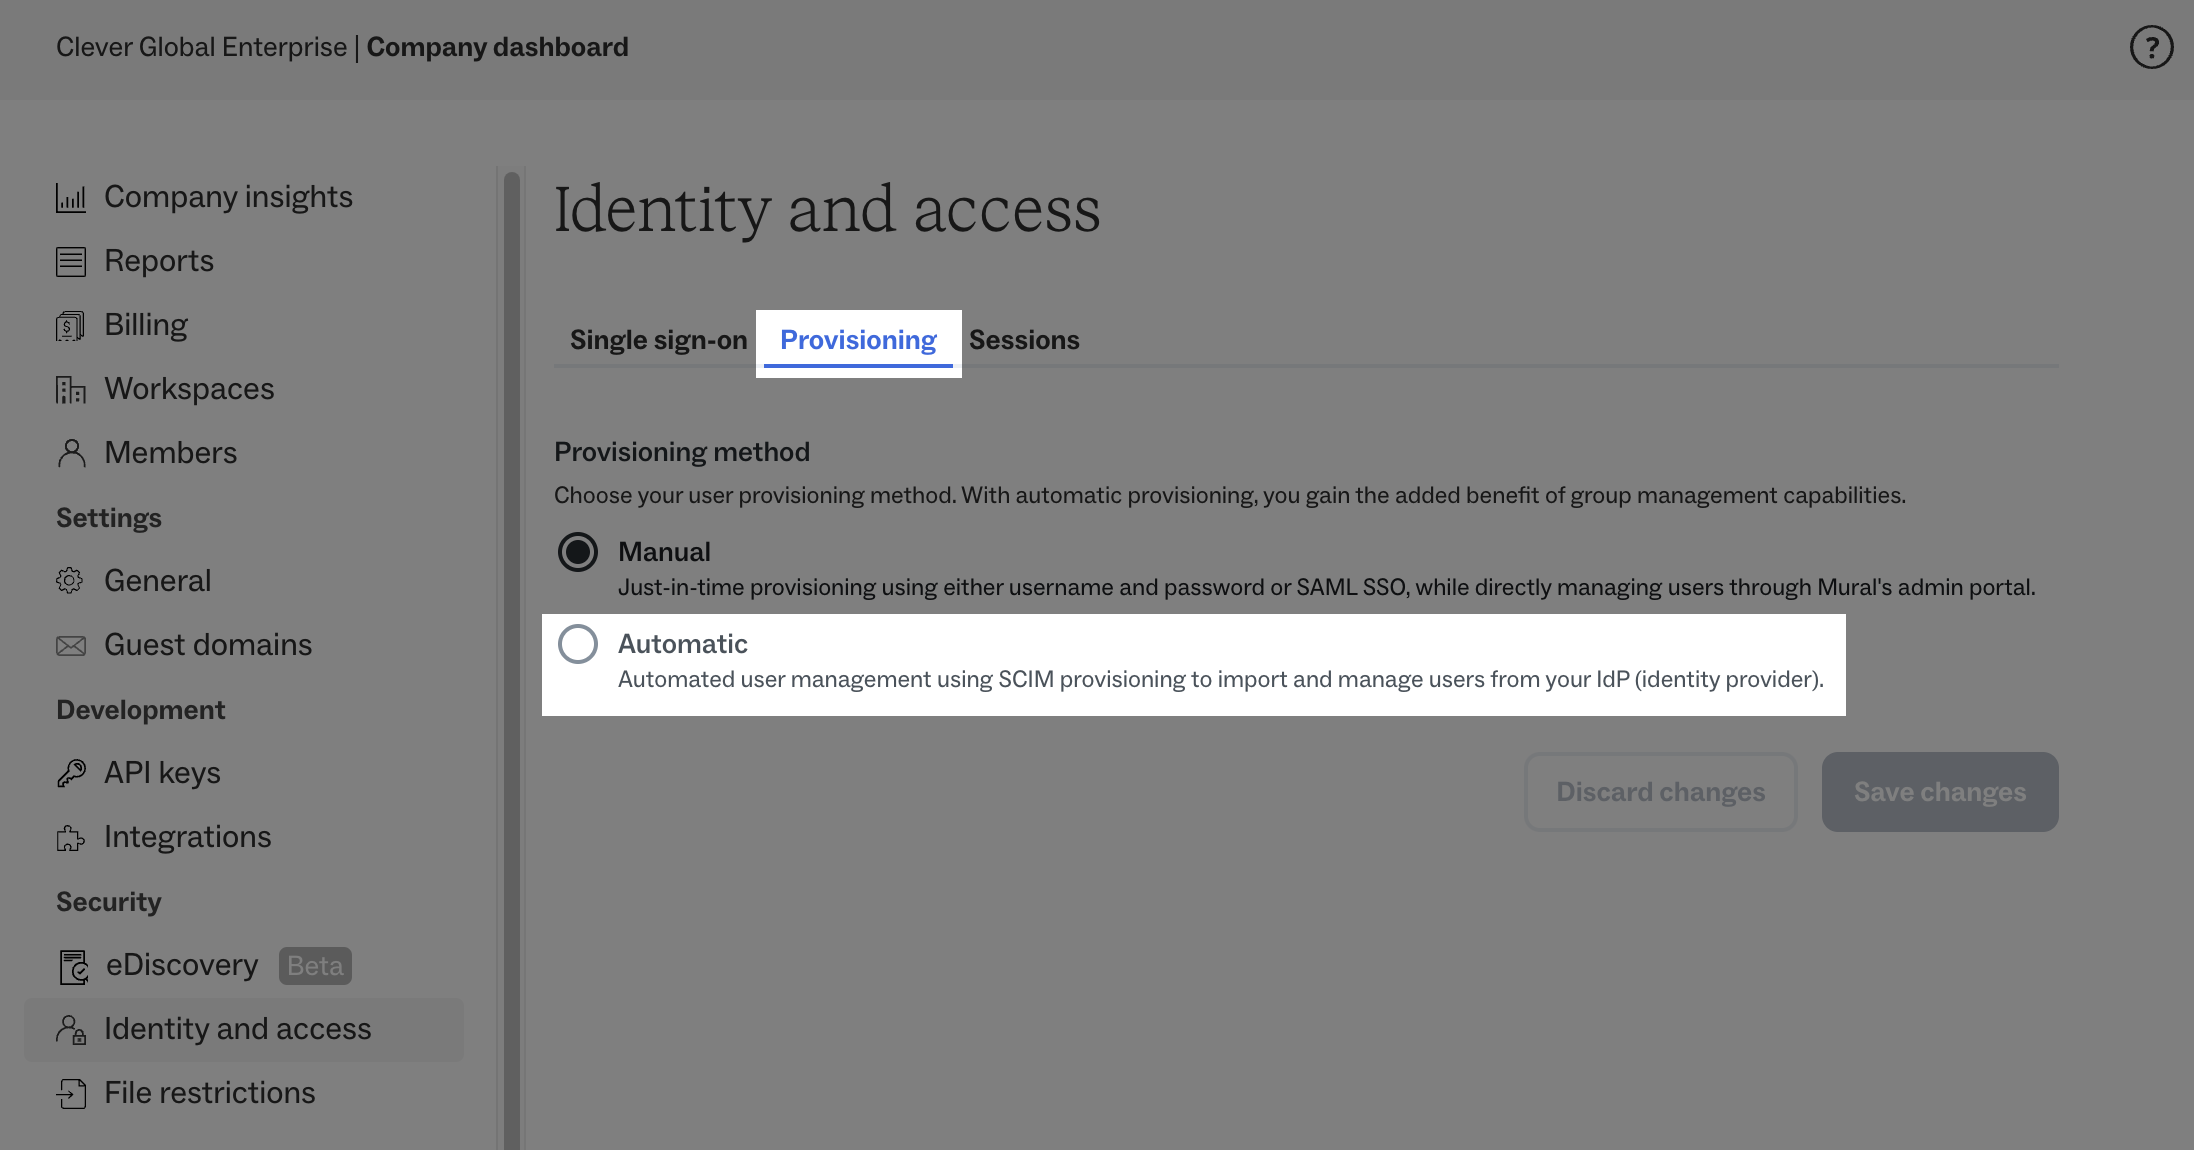The image size is (2194, 1150).
Task: Click the API keys key icon
Action: 71,773
